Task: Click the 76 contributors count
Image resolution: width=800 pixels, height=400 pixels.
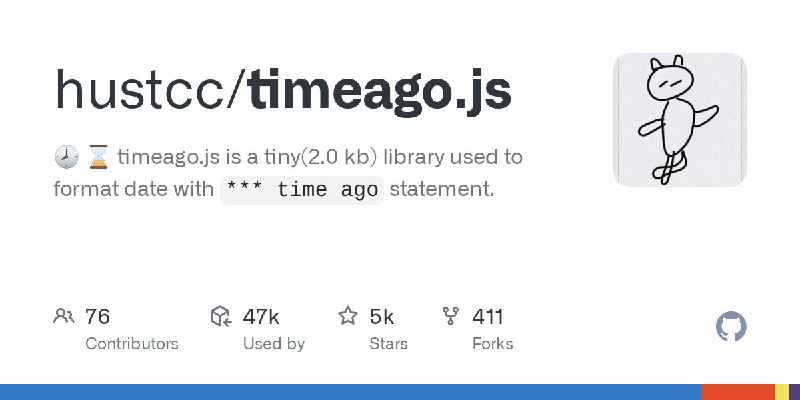Action: point(97,316)
